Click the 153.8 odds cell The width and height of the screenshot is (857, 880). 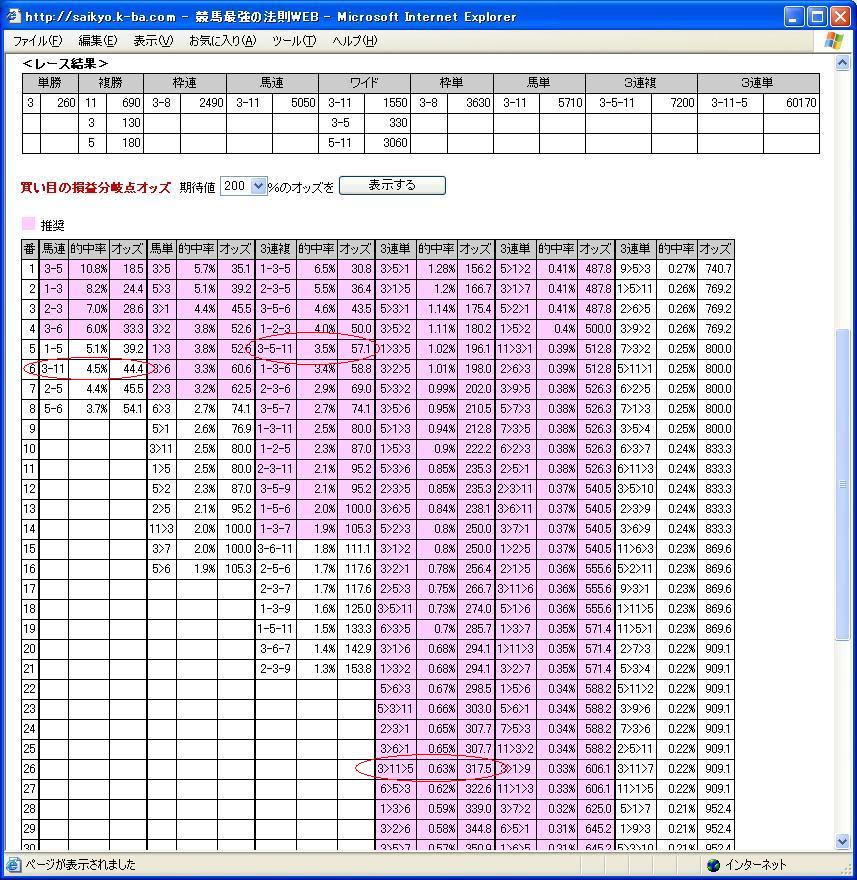pos(356,669)
